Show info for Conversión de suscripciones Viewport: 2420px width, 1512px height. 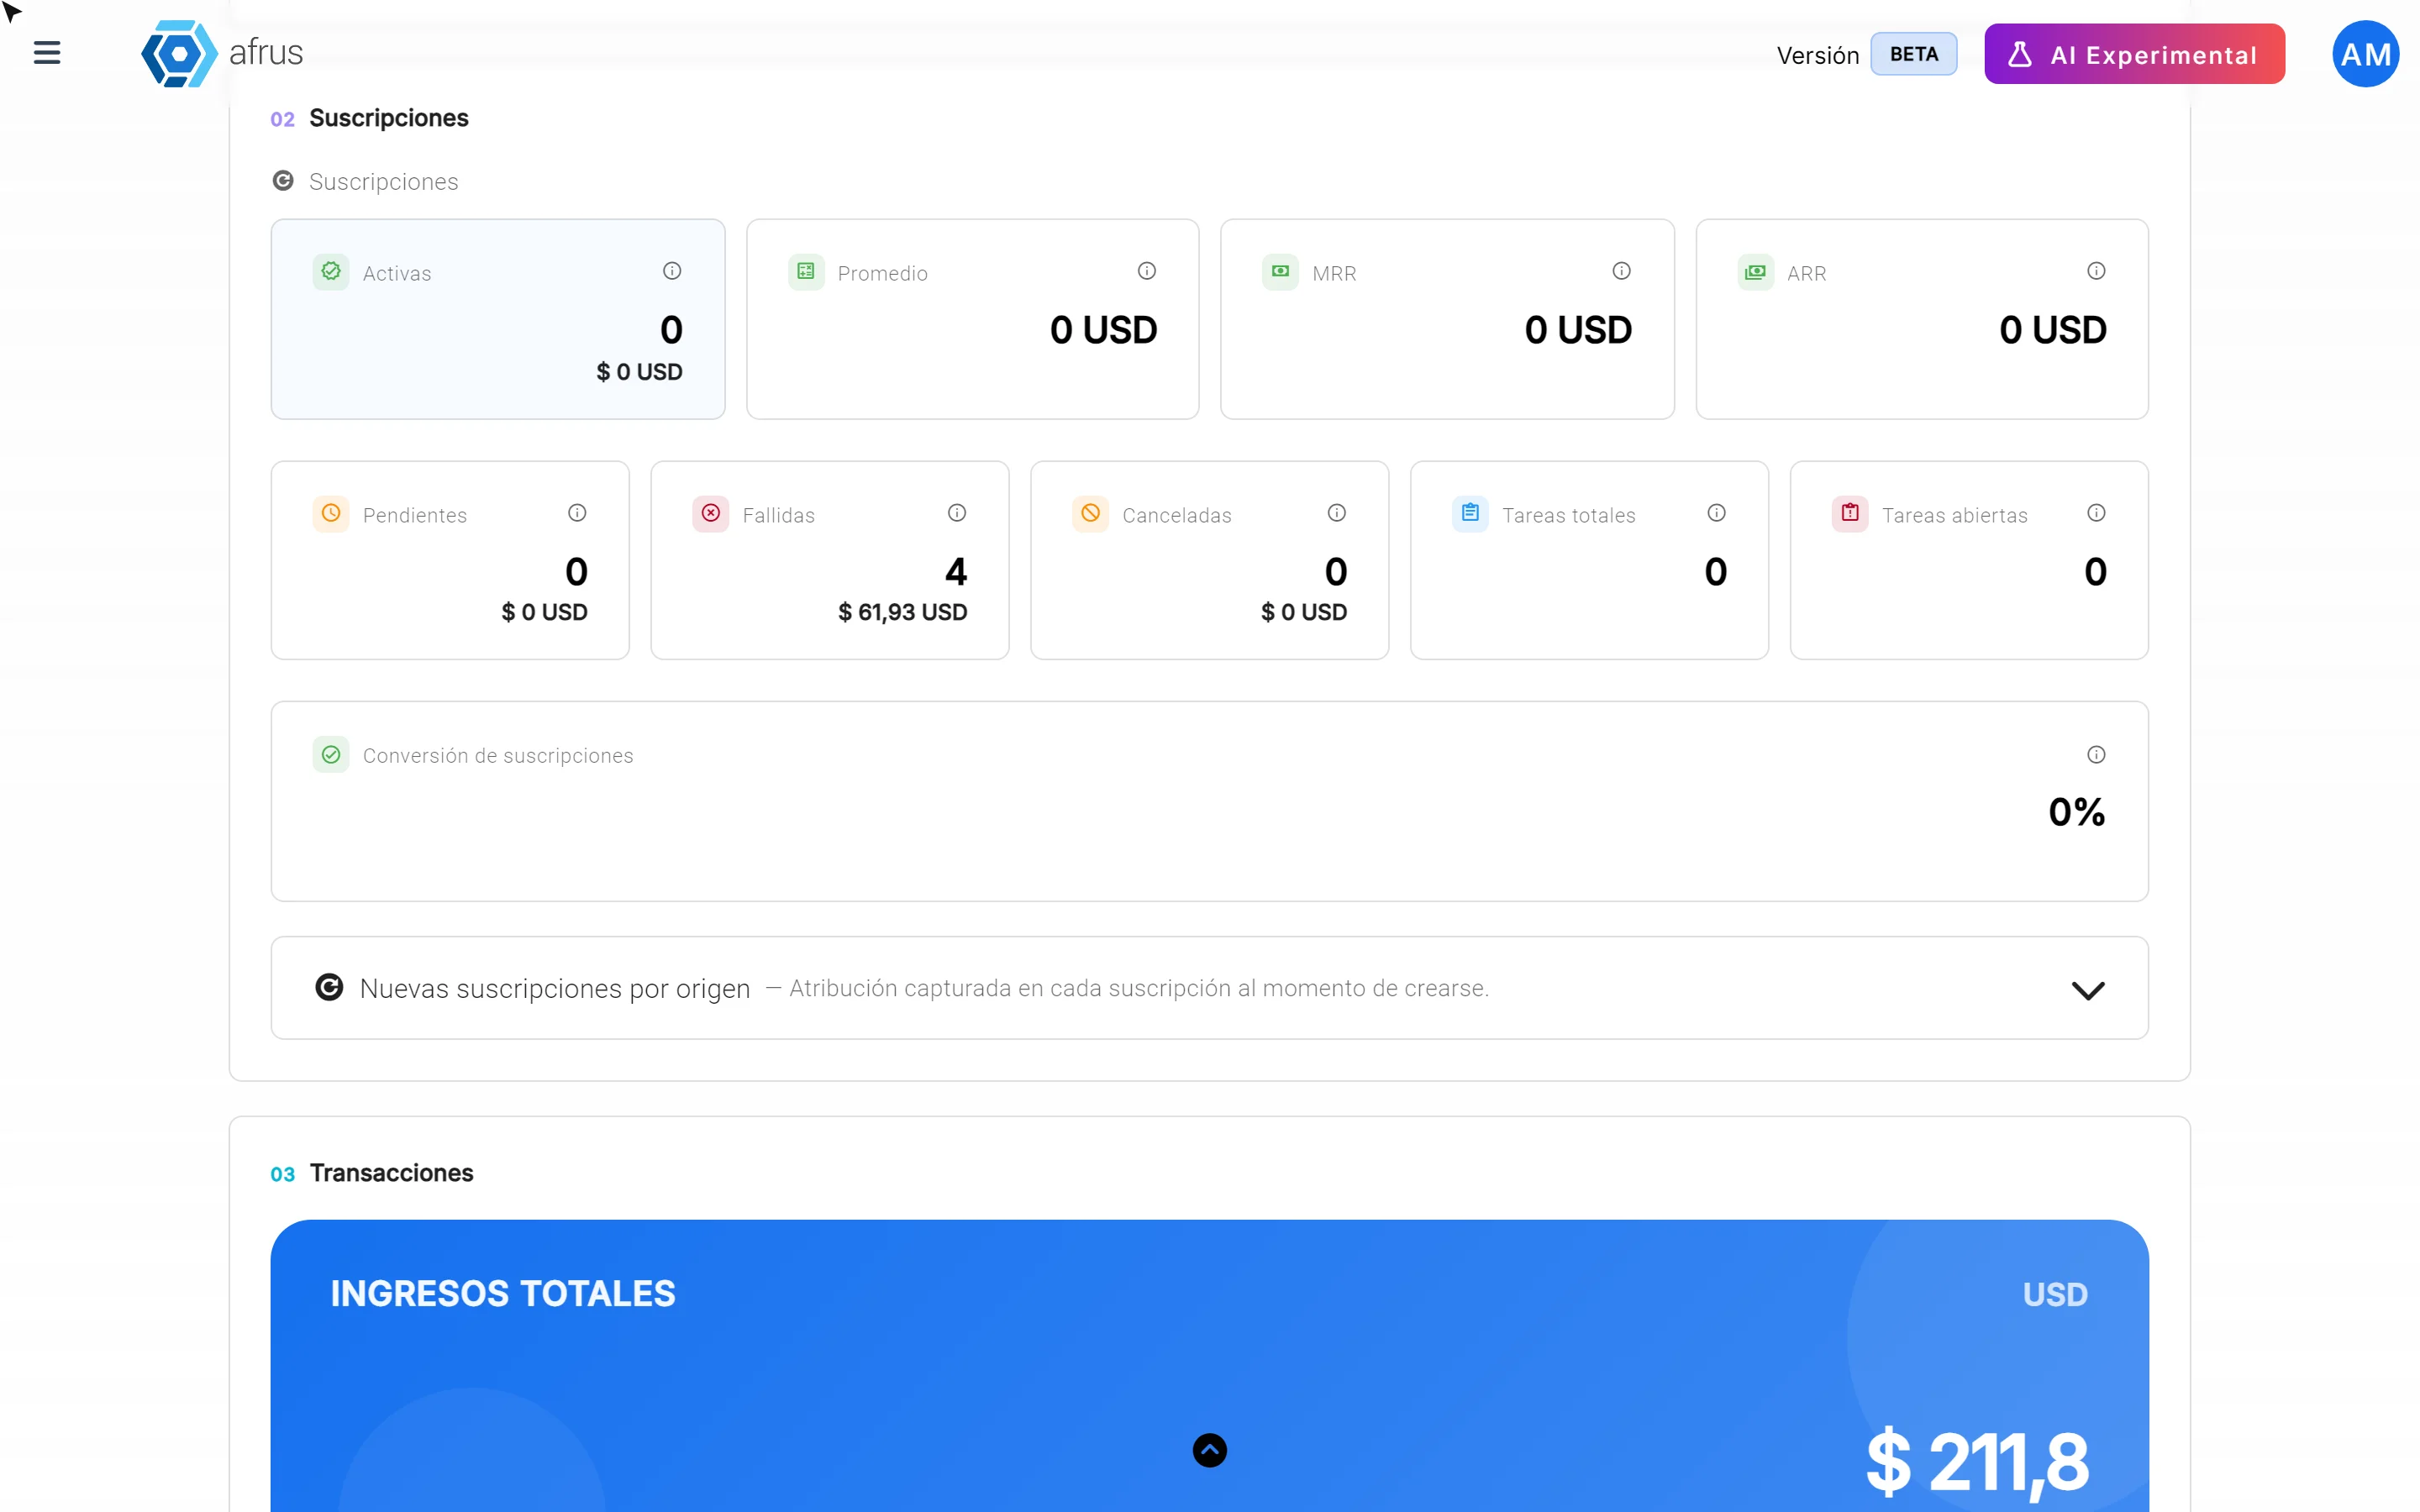click(2096, 755)
